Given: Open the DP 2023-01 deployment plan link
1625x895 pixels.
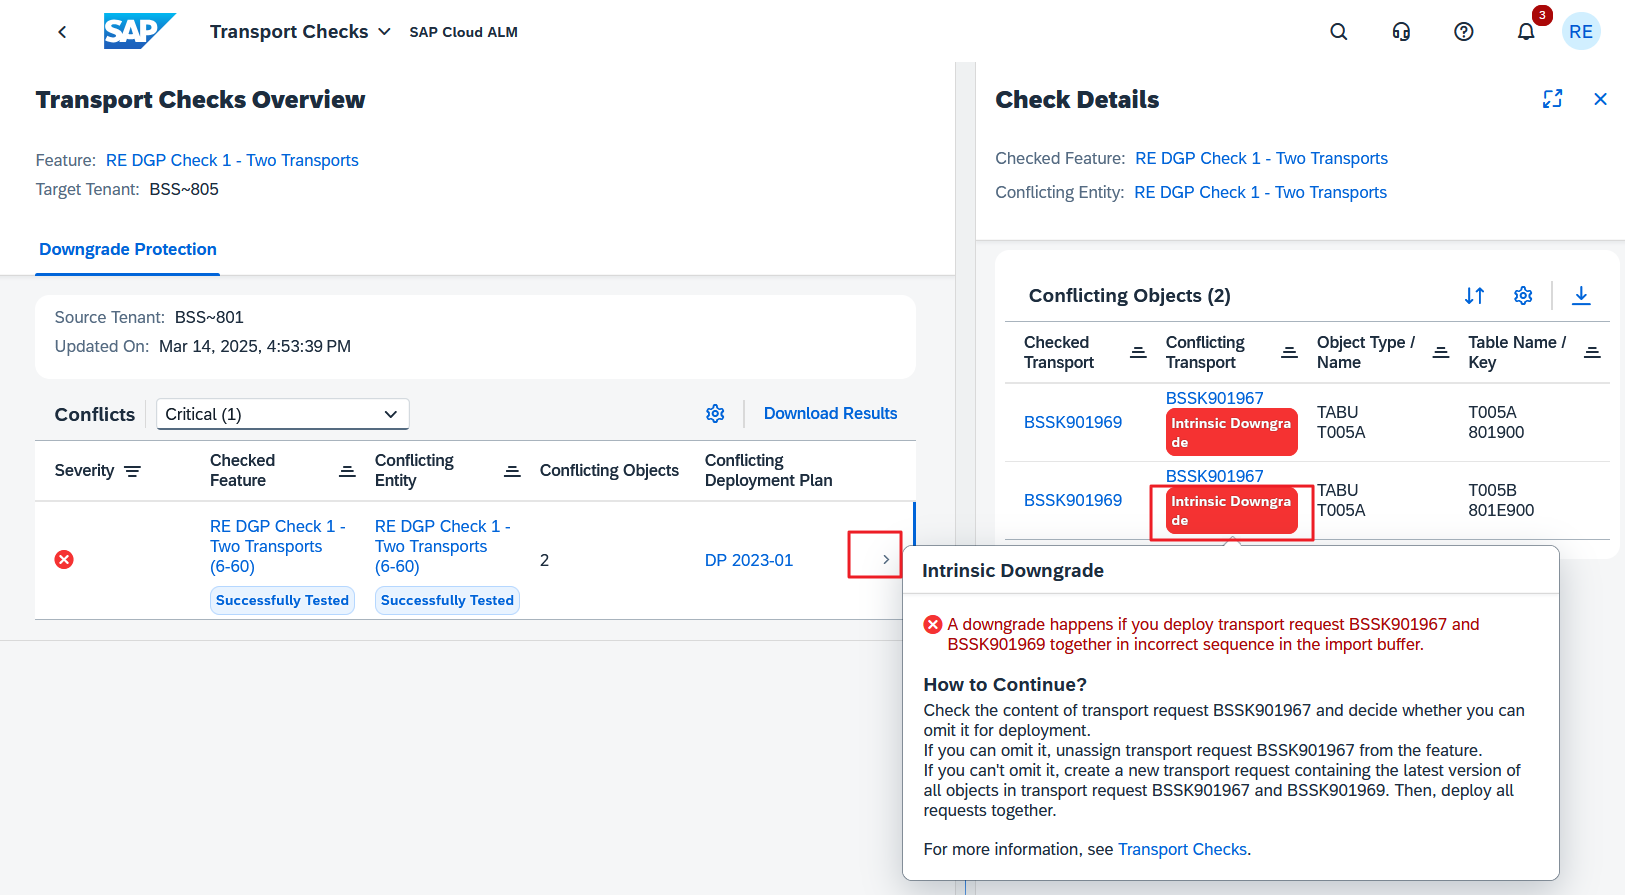Looking at the screenshot, I should 748,561.
